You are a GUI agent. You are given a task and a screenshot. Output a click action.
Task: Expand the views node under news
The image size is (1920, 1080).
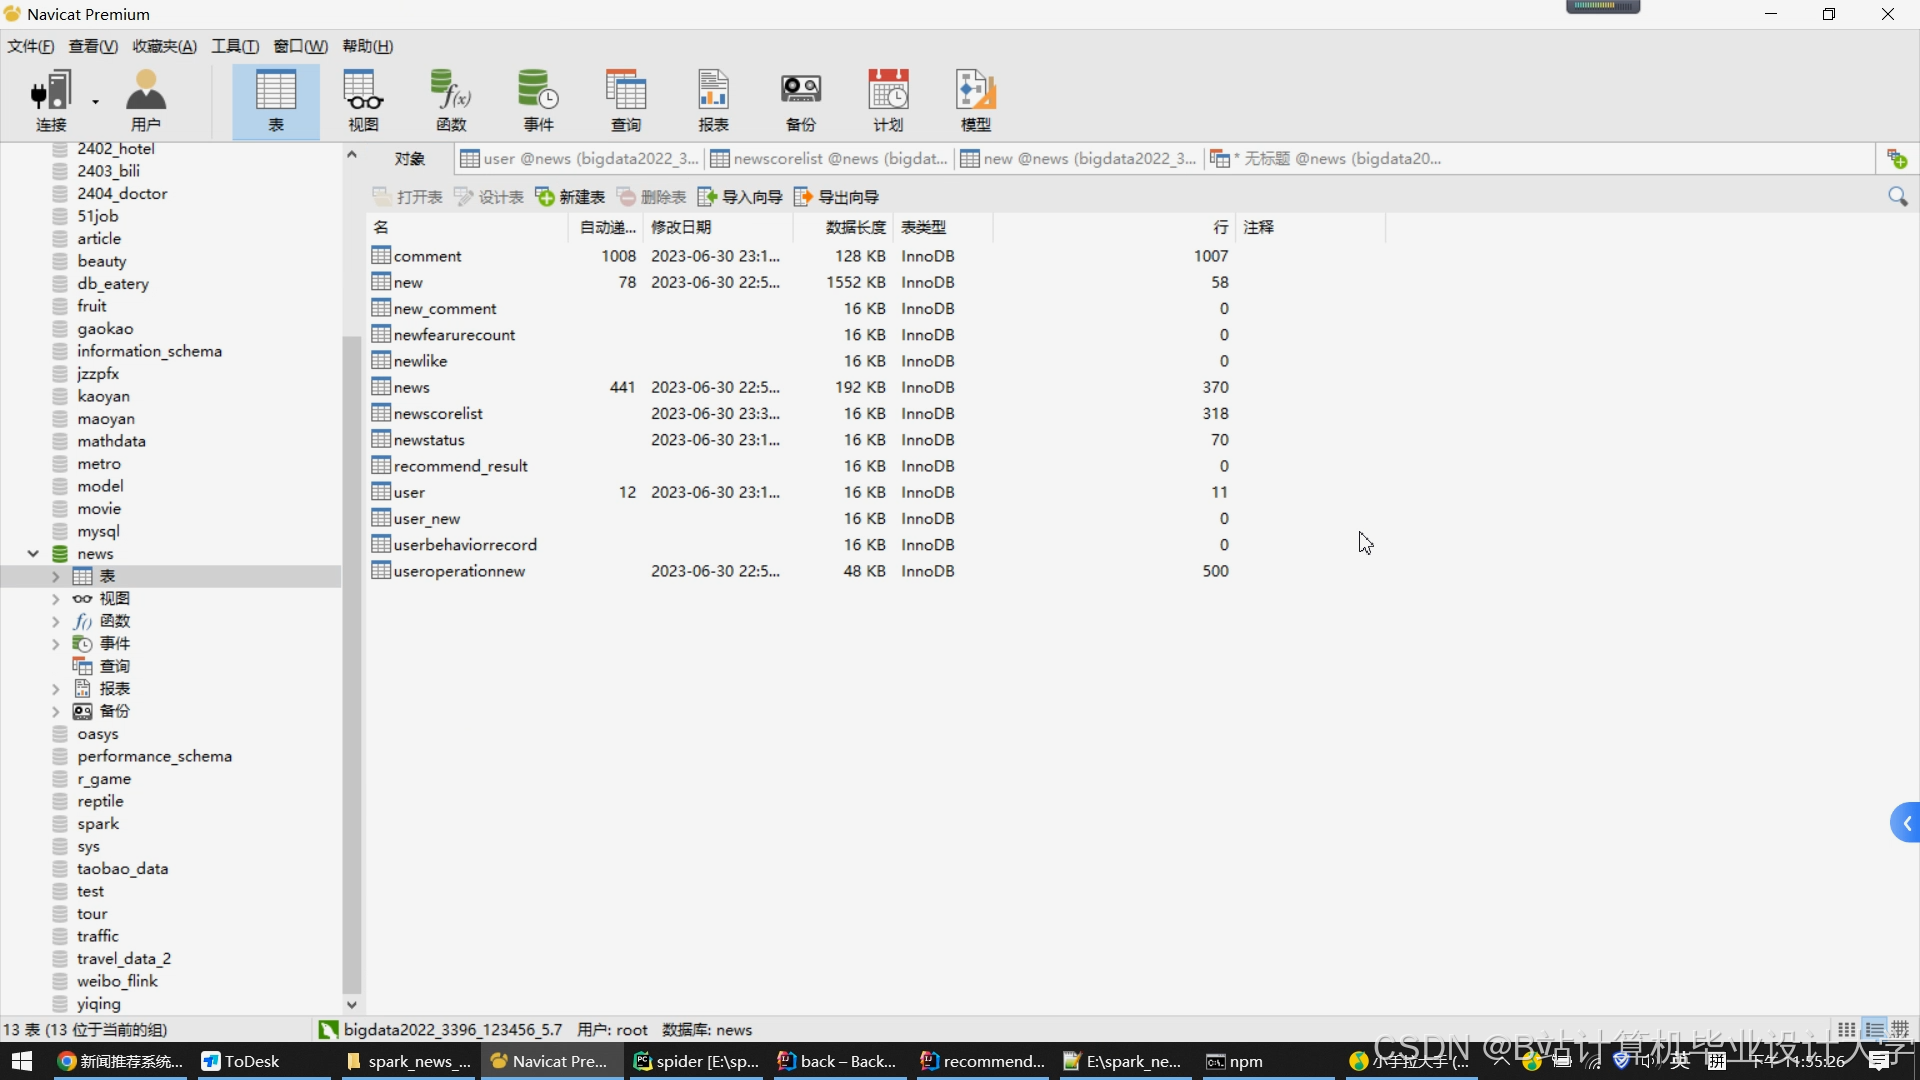(x=55, y=599)
